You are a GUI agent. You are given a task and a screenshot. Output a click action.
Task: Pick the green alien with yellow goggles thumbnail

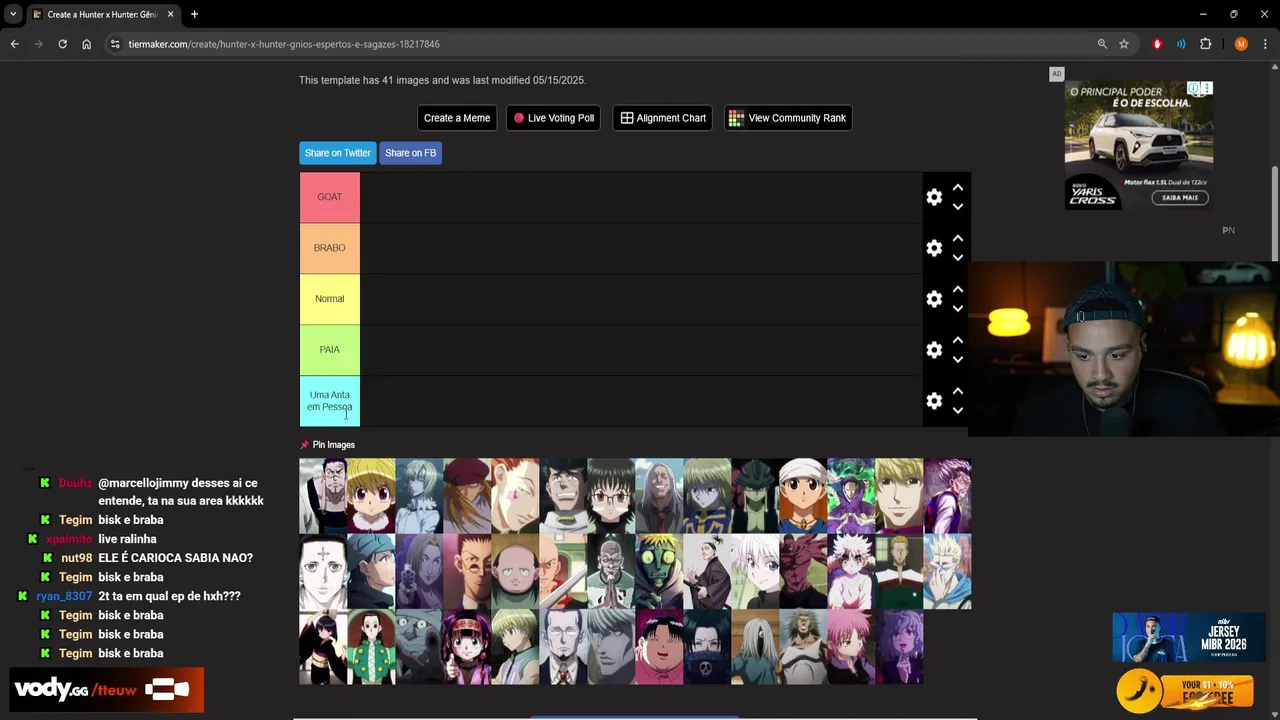pyautogui.click(x=659, y=572)
